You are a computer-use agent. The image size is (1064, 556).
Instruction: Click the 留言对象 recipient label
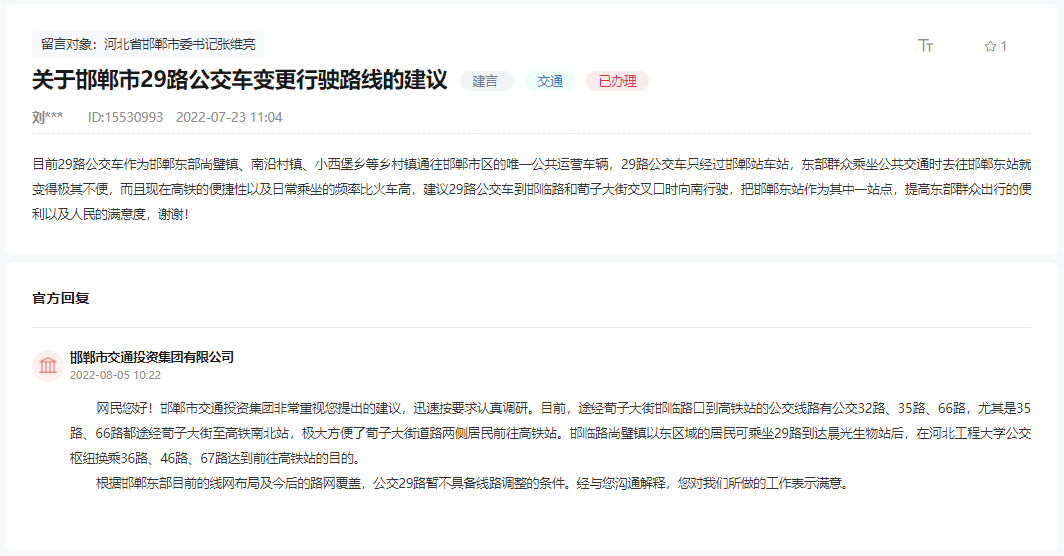click(x=148, y=44)
